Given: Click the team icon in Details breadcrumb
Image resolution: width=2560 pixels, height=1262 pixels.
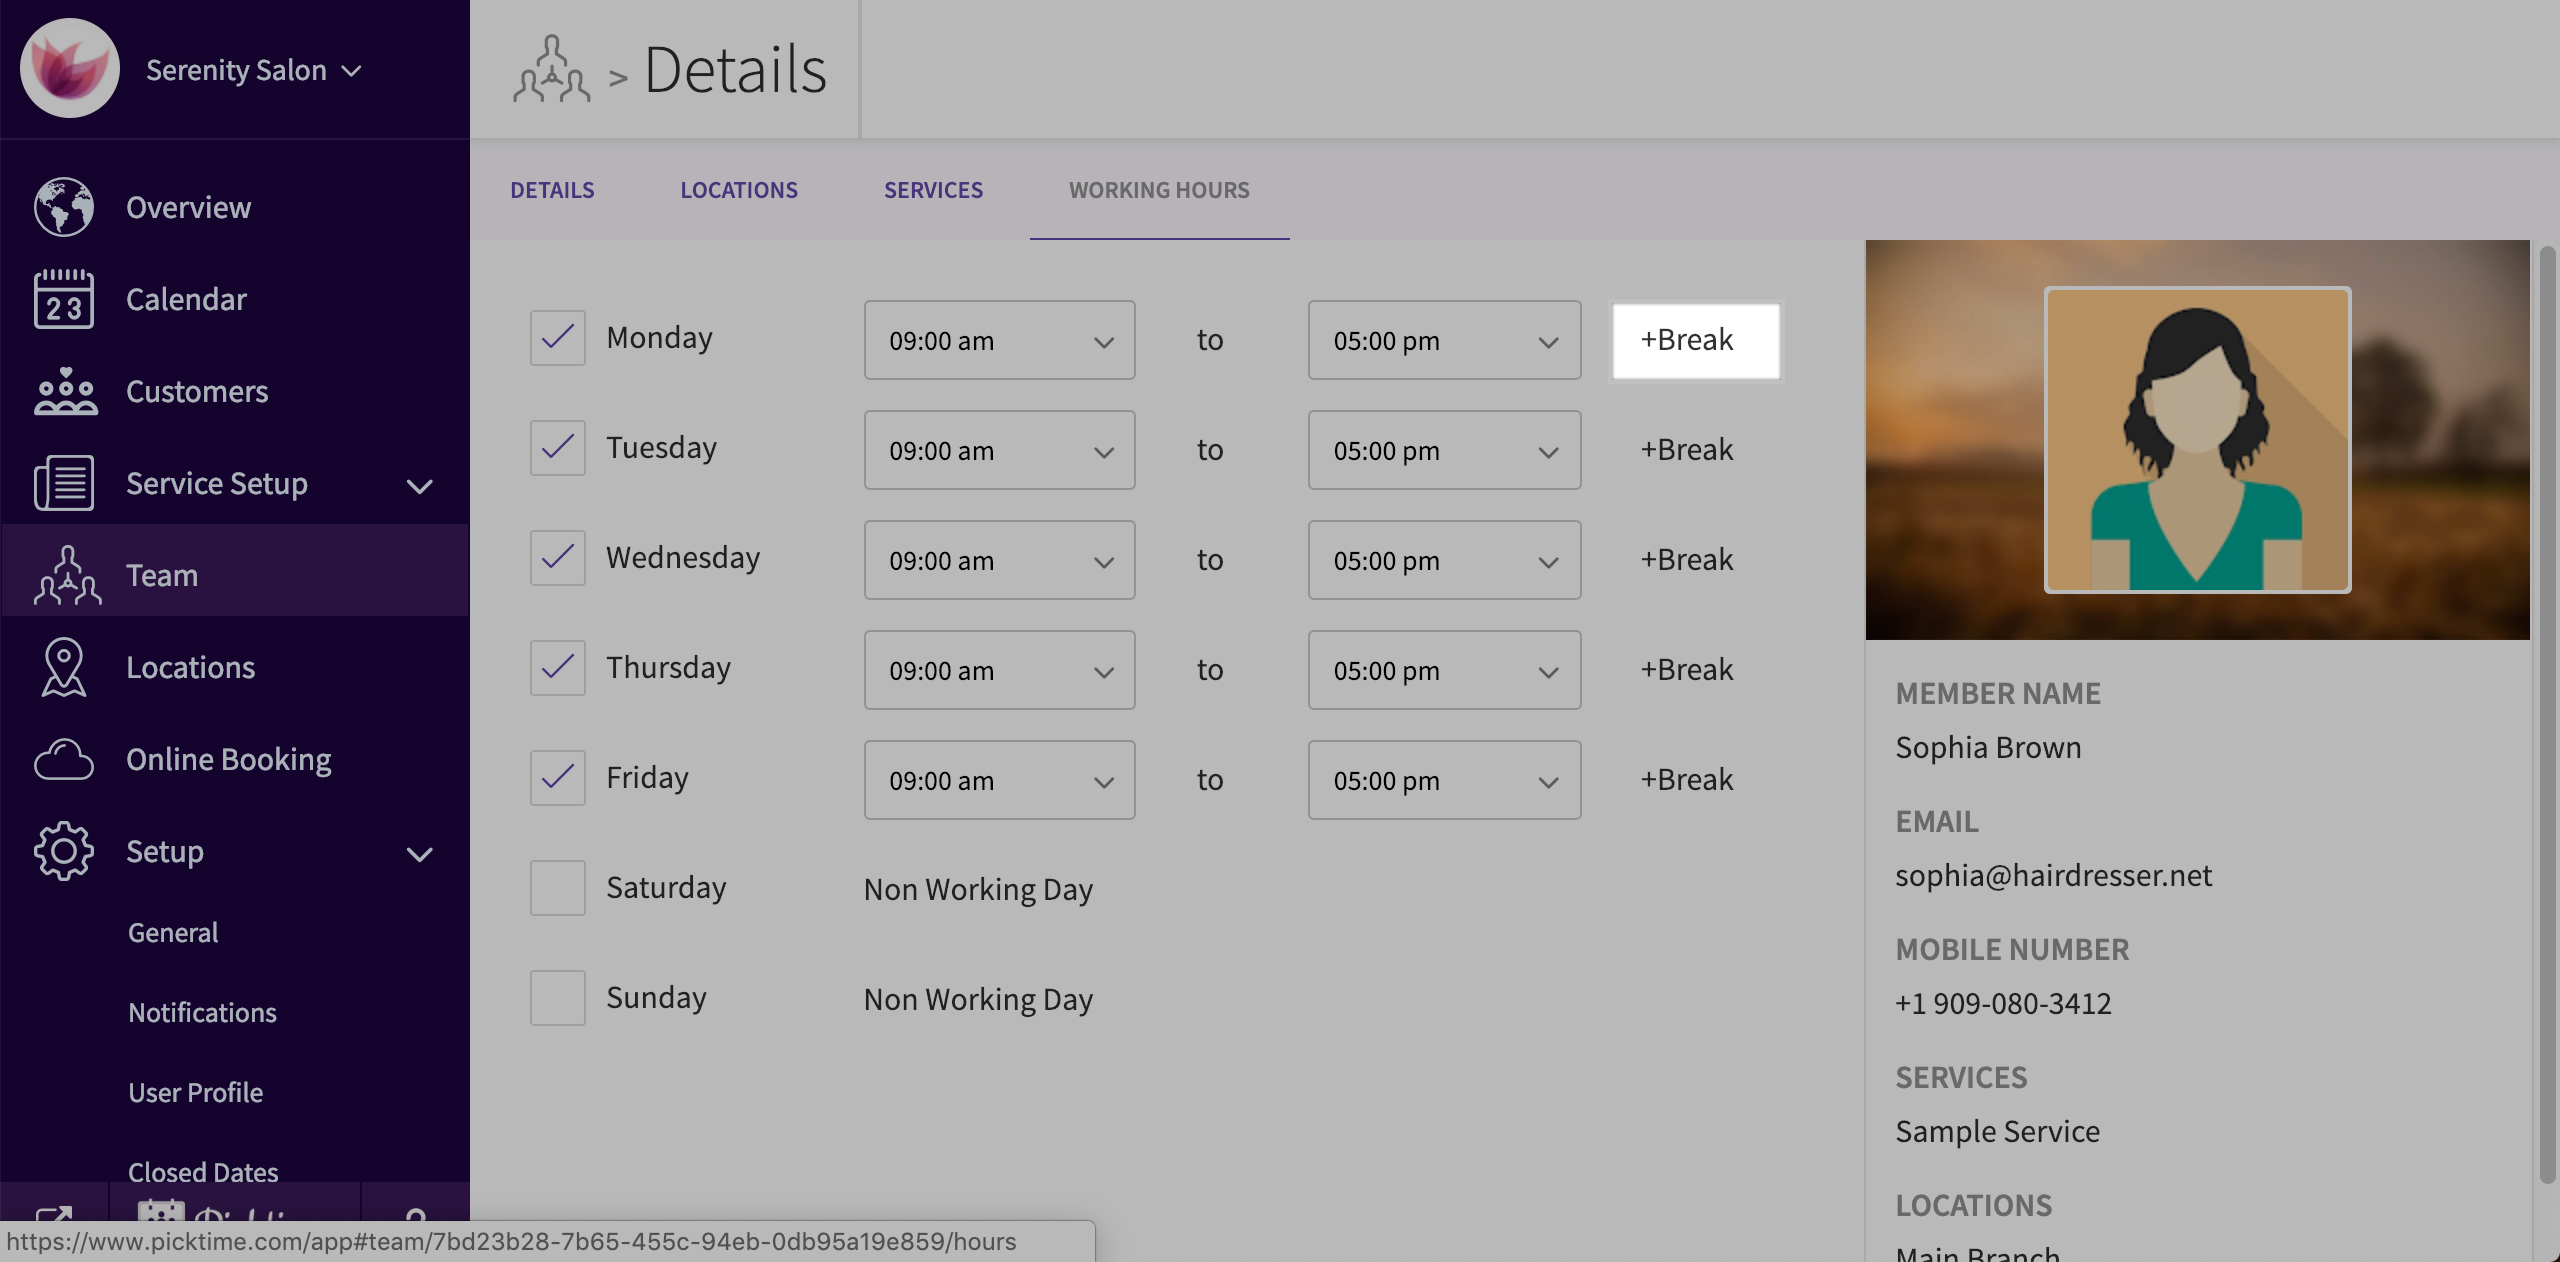Looking at the screenshot, I should click(552, 70).
